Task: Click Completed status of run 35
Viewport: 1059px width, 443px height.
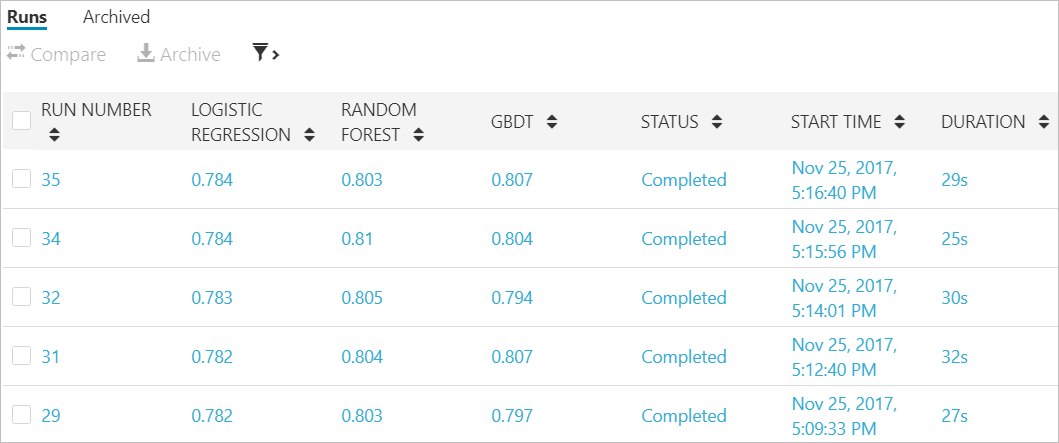Action: [x=683, y=180]
